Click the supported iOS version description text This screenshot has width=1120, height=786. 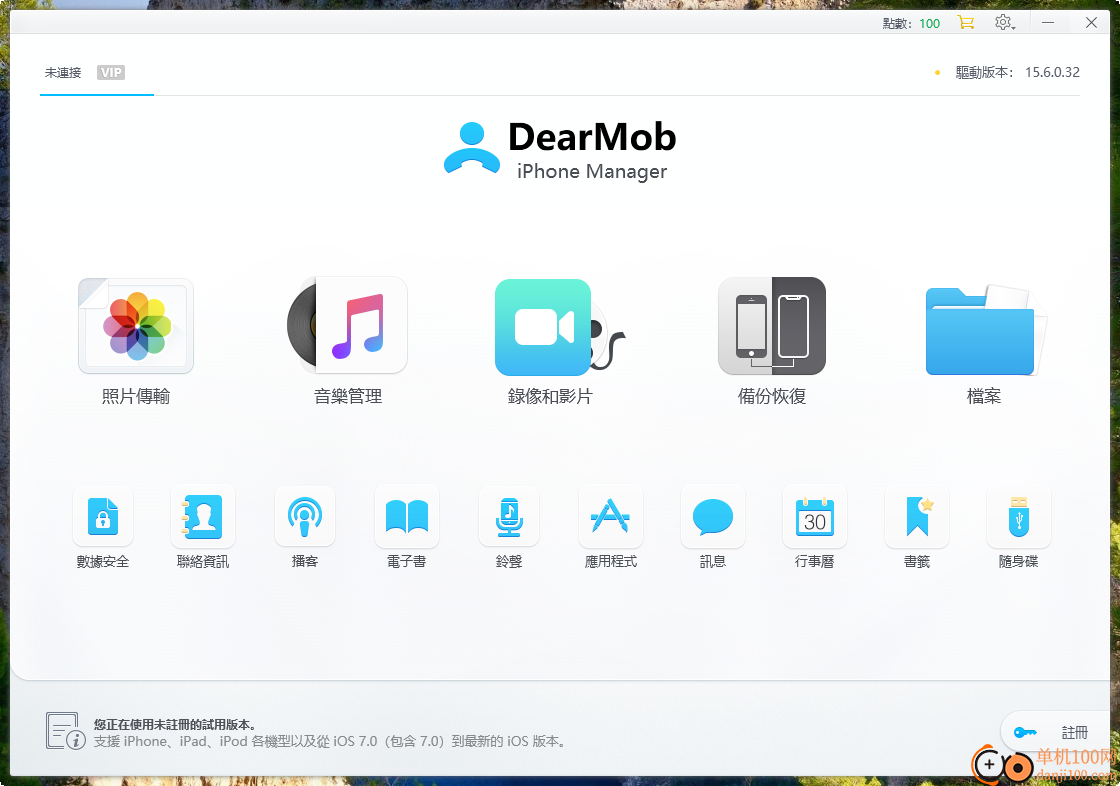pos(332,742)
